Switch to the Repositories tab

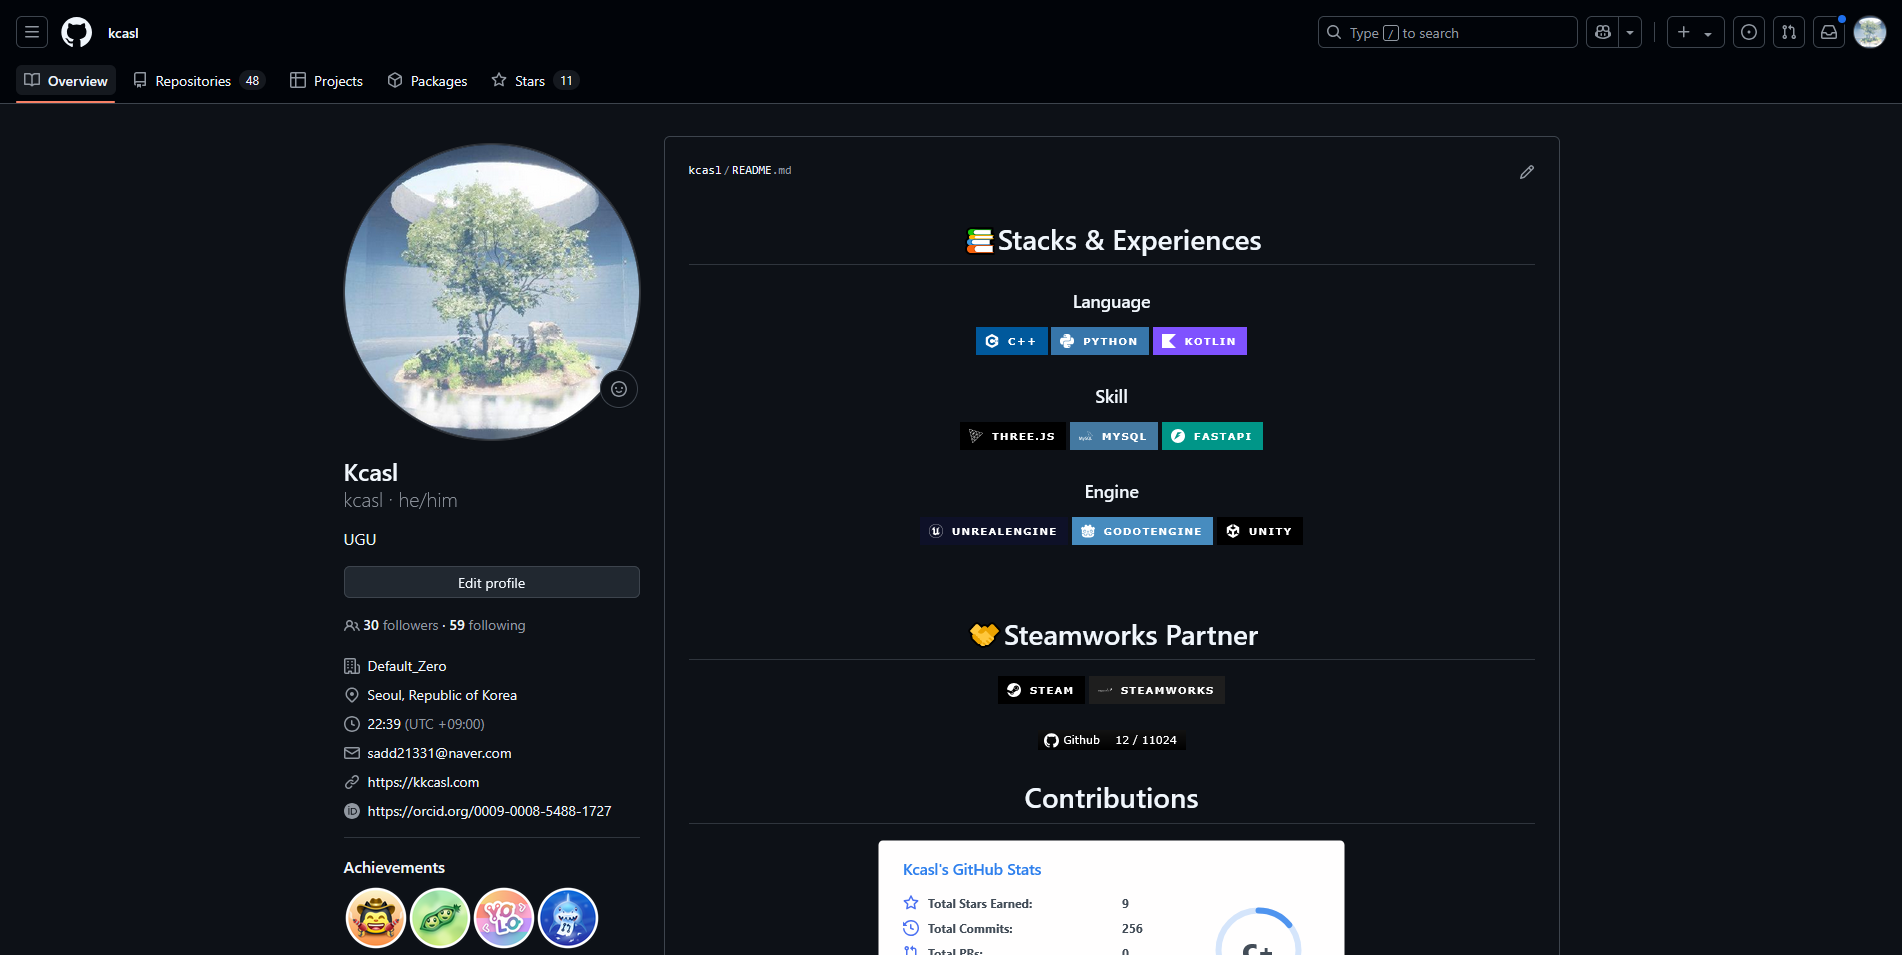198,81
